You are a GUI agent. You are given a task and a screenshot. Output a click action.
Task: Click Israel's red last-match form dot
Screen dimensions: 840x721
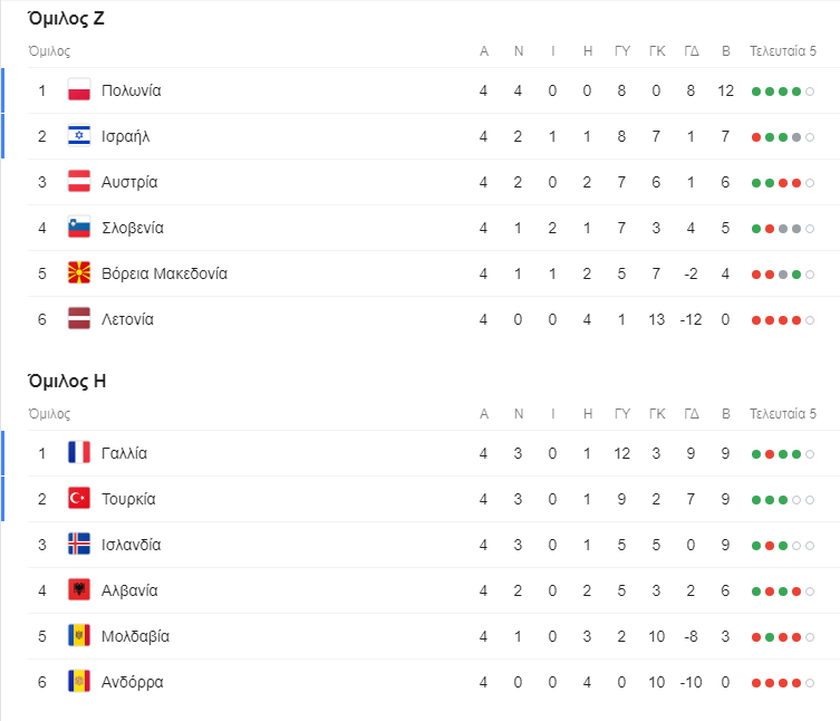(x=756, y=138)
